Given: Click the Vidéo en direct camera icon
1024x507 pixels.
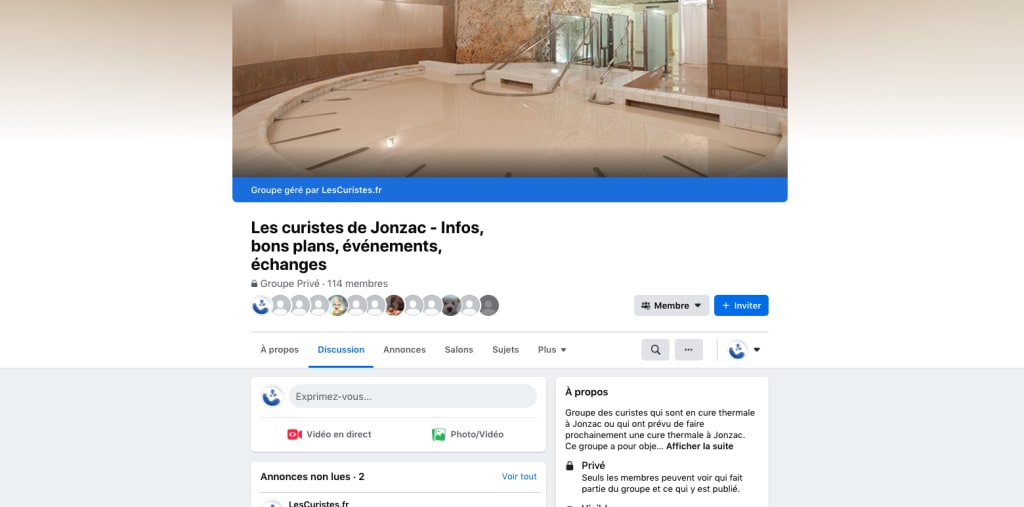Looking at the screenshot, I should click(295, 434).
